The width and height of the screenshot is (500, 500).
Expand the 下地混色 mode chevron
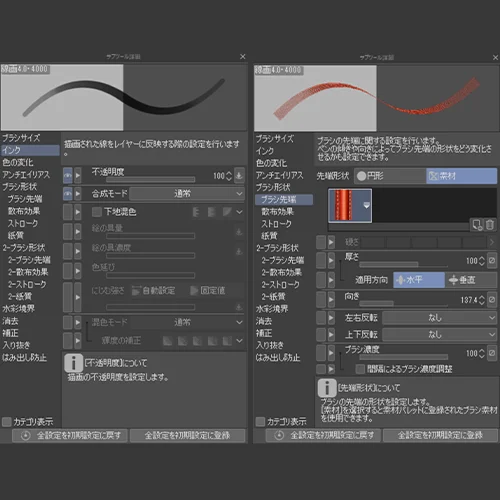[x=239, y=212]
